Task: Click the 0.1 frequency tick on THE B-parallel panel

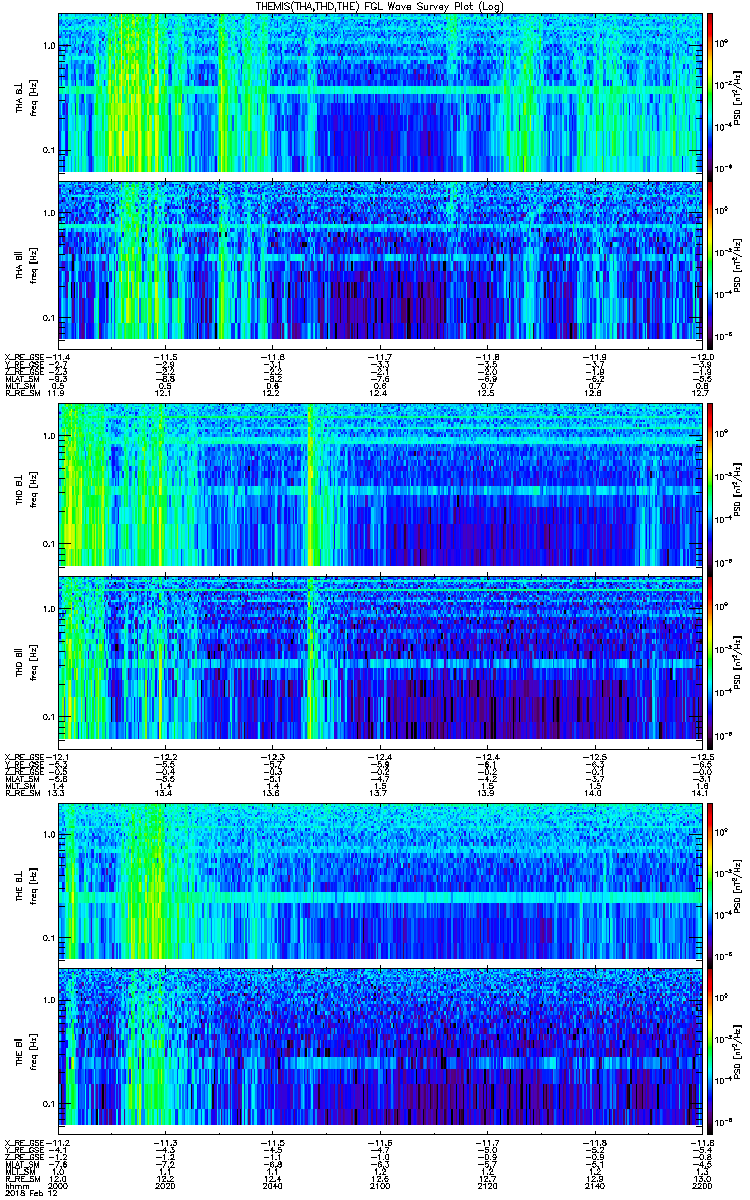Action: pyautogui.click(x=49, y=1104)
